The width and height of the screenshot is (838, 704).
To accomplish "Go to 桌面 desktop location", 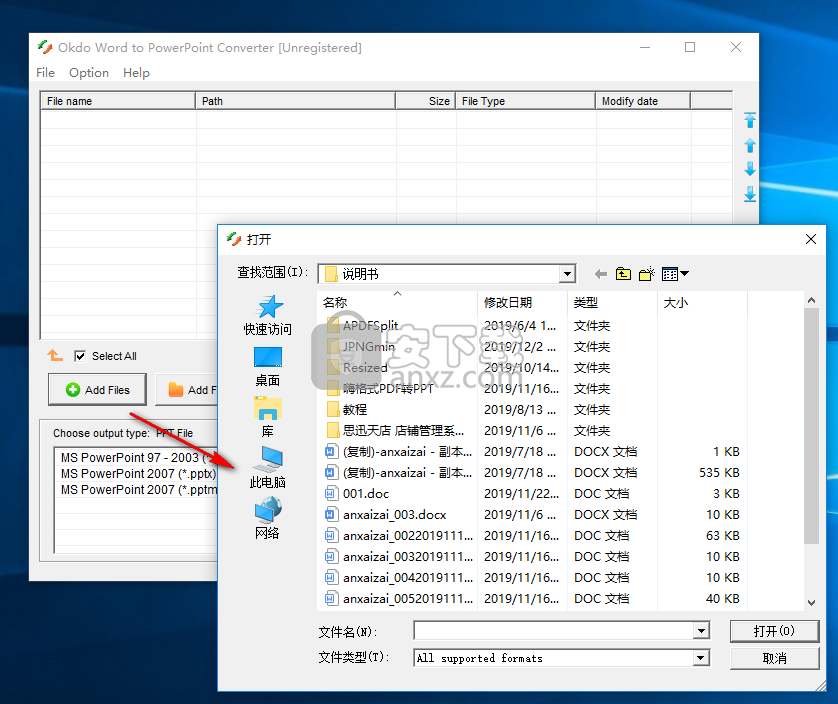I will [268, 367].
